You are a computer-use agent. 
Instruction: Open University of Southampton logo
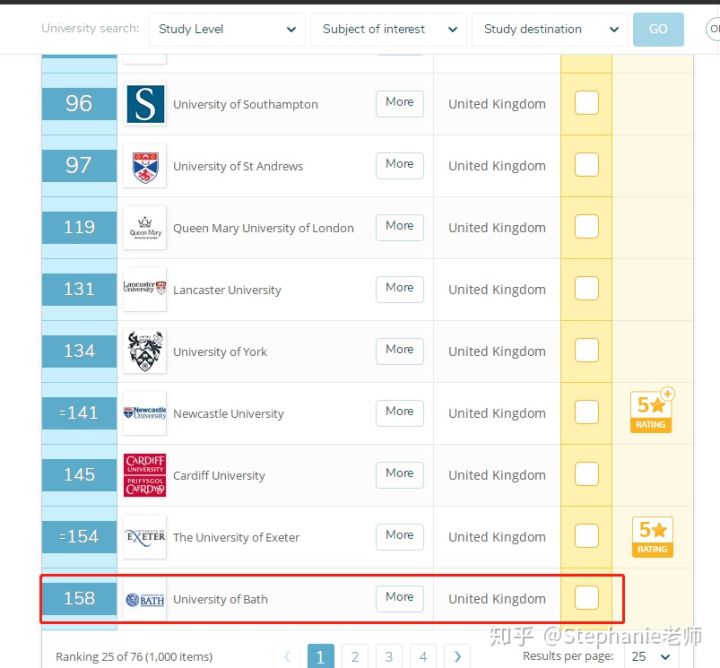tap(145, 104)
